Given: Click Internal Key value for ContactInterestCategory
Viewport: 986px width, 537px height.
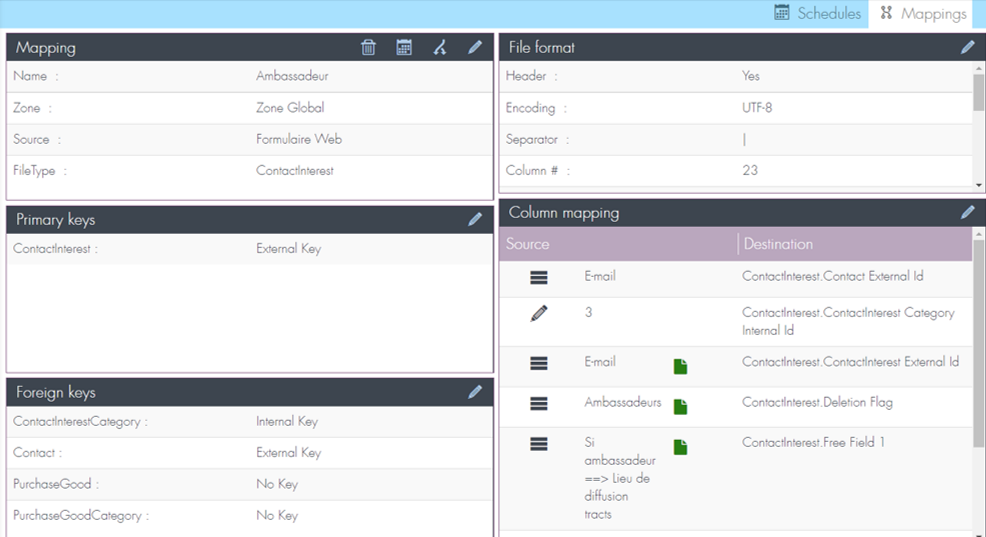Looking at the screenshot, I should 287,421.
